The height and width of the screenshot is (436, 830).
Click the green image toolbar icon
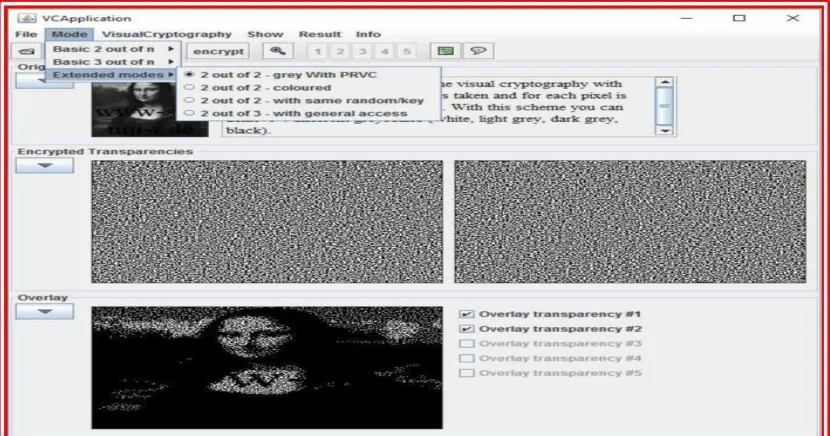point(446,51)
